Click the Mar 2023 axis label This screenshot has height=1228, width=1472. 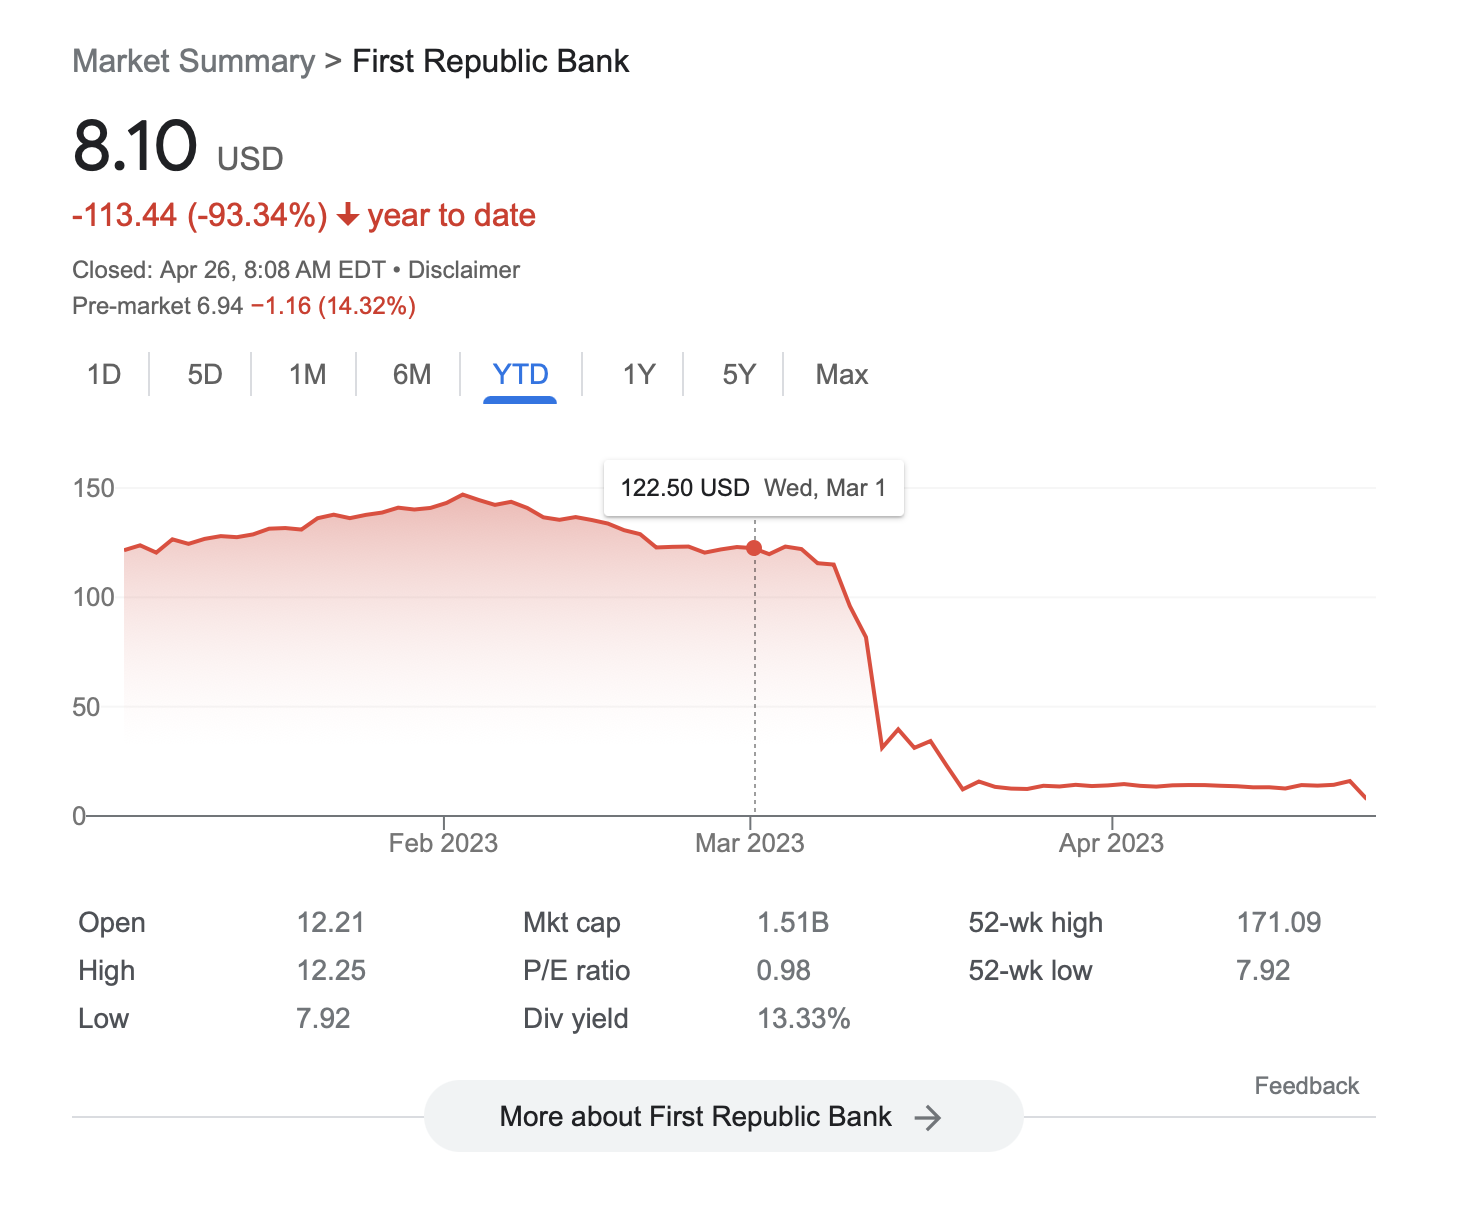(x=750, y=843)
